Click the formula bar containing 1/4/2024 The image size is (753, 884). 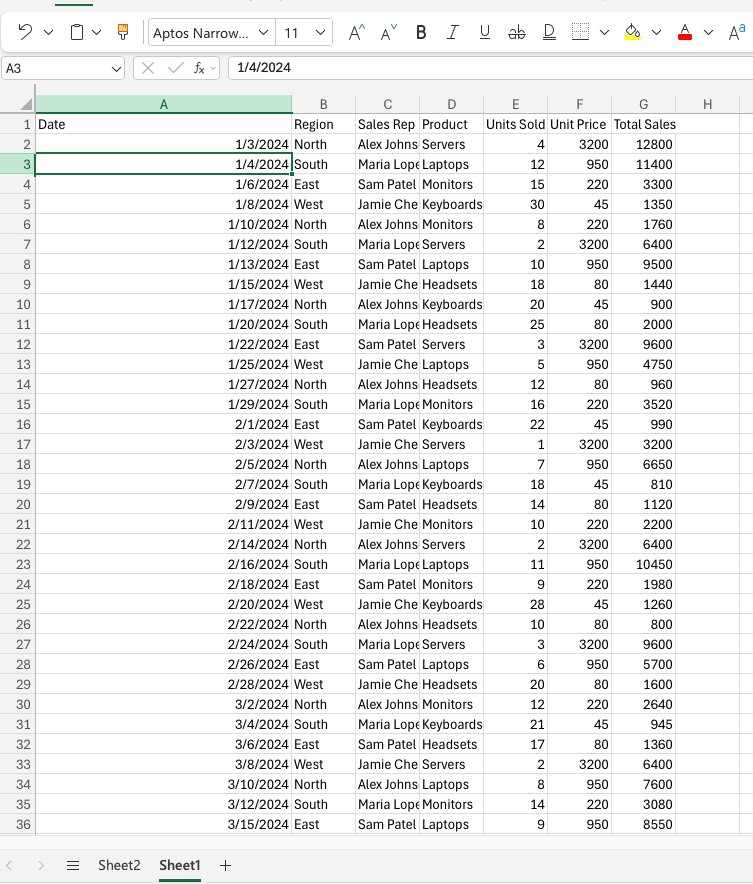click(490, 68)
